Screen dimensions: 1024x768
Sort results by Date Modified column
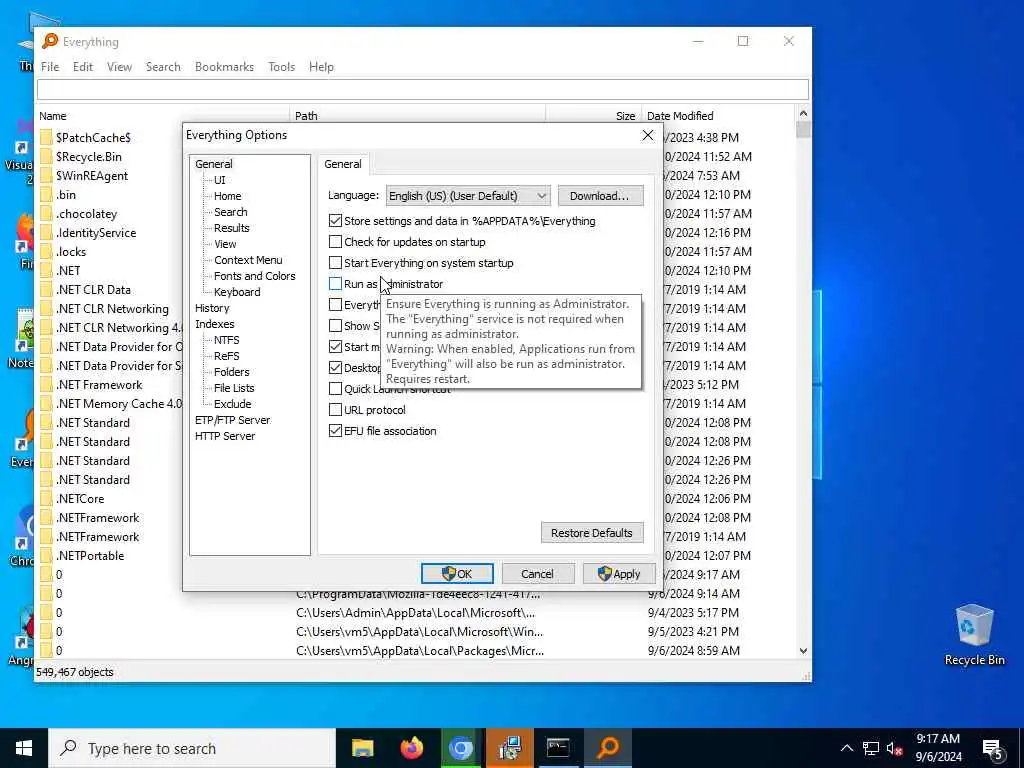tap(718, 116)
